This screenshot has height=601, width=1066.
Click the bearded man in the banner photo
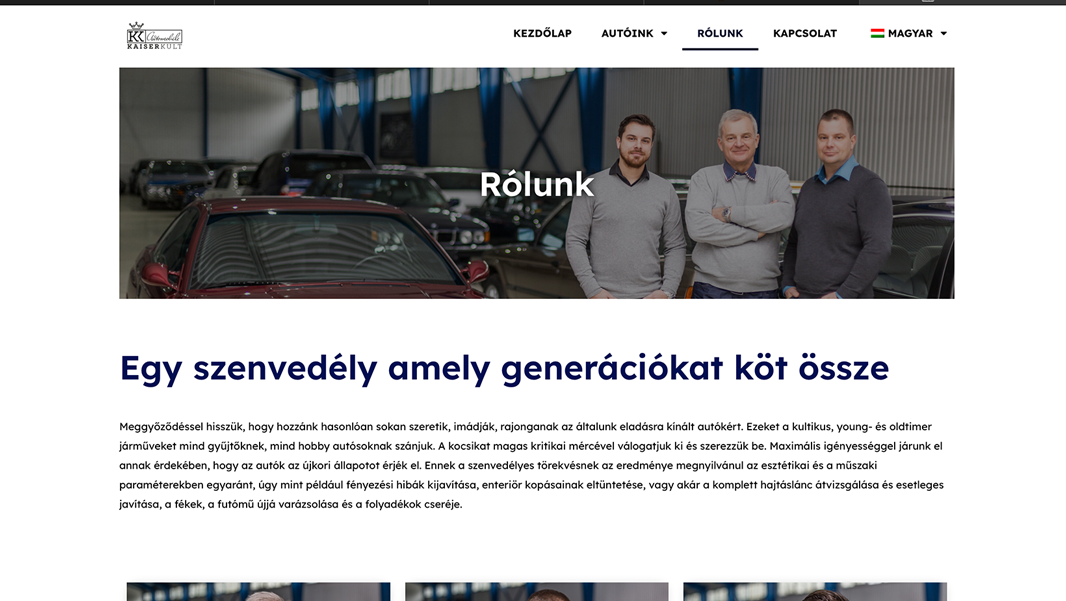click(x=625, y=207)
